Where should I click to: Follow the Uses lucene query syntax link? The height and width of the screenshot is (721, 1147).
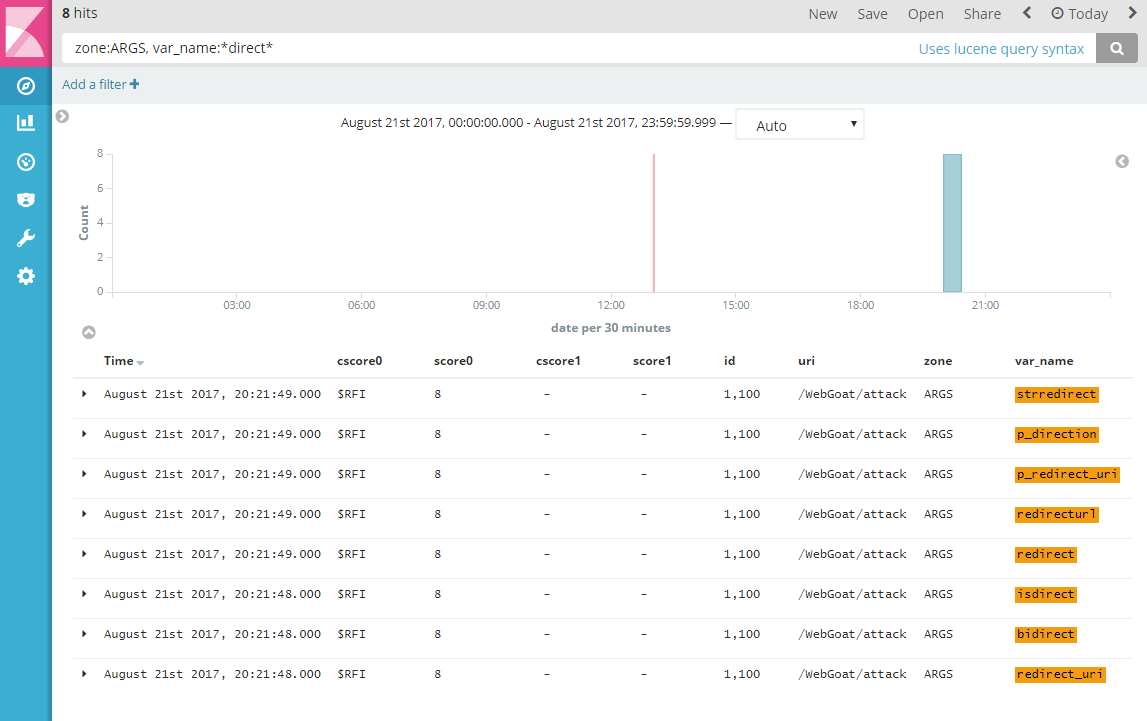pyautogui.click(x=1001, y=49)
